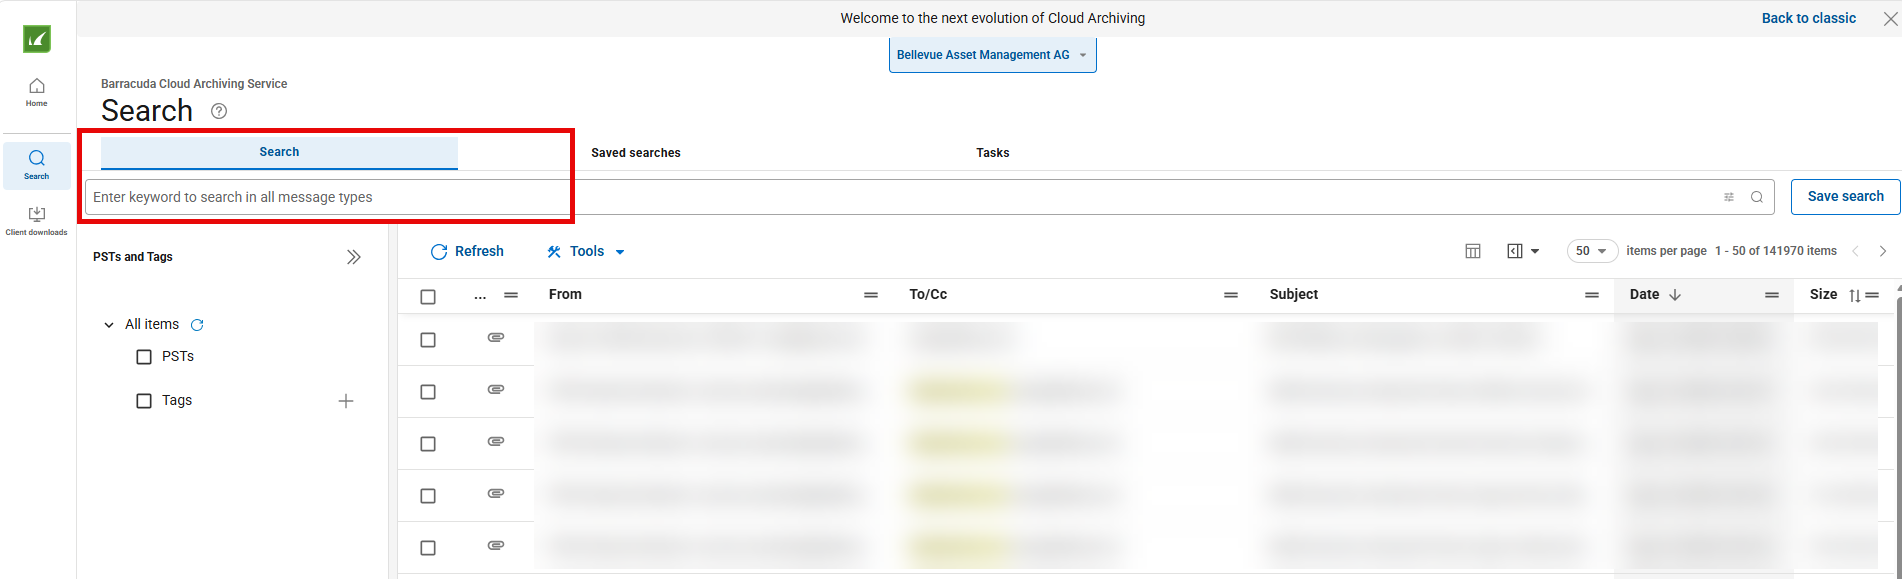Open the Size column menu handle

(x=1872, y=295)
